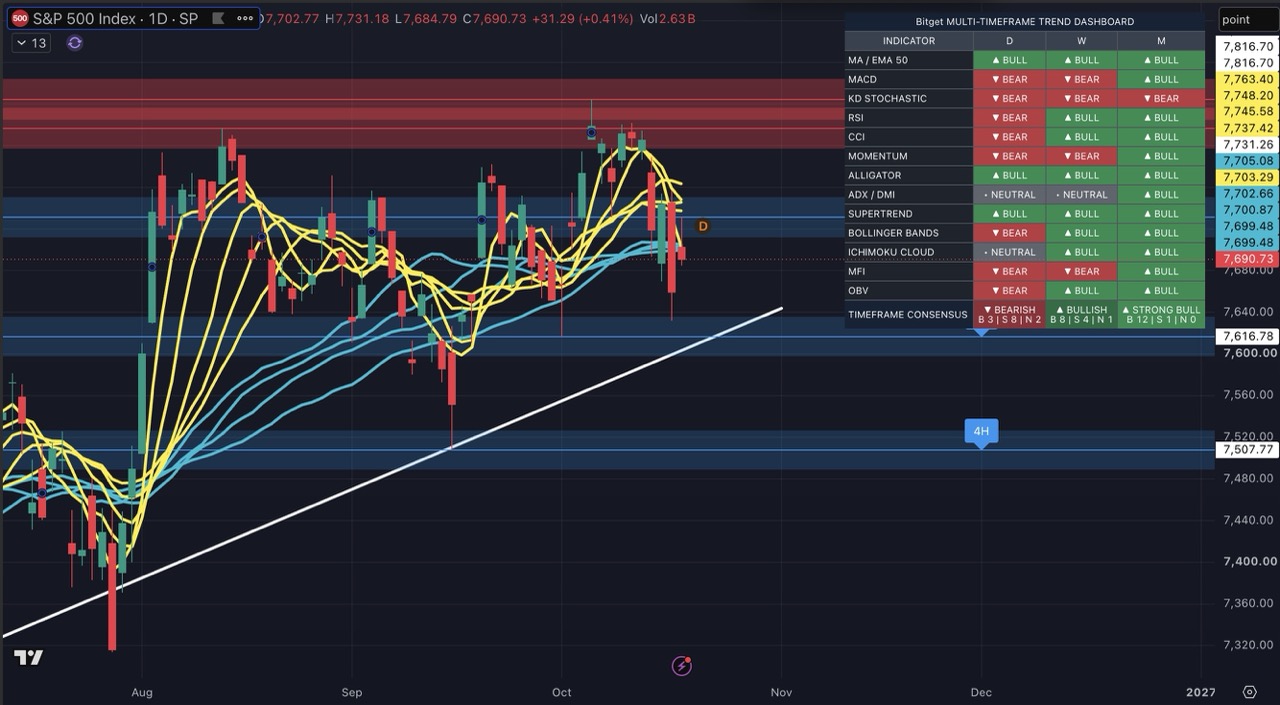Click the S&P 500 red symbol logo
The height and width of the screenshot is (705, 1280).
coord(19,18)
